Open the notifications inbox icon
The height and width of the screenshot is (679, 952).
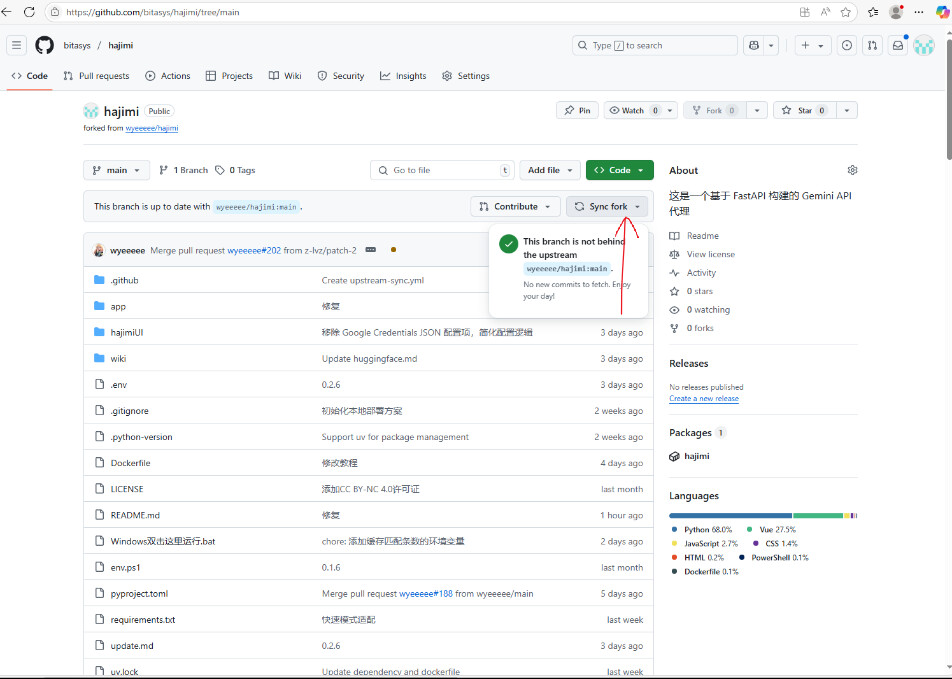[898, 45]
